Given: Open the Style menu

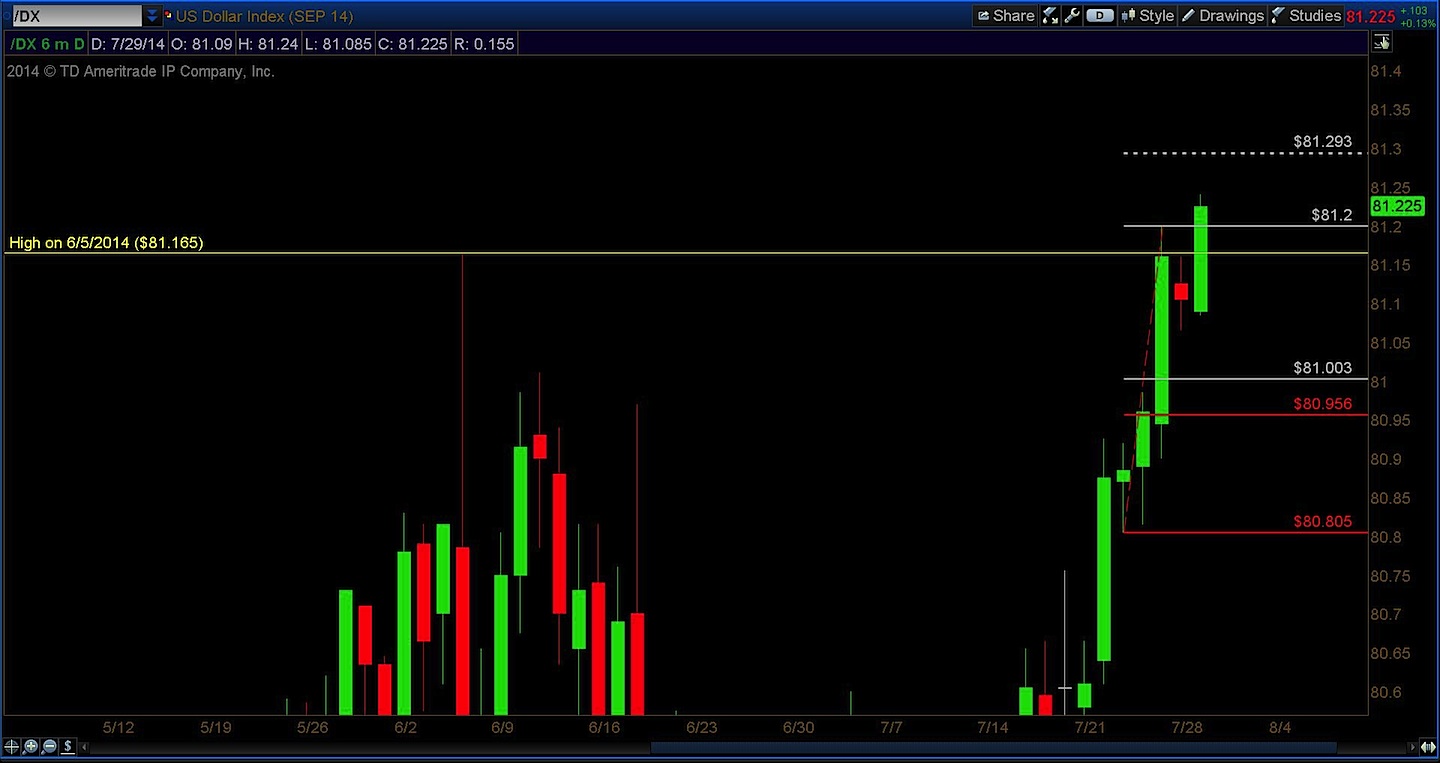Looking at the screenshot, I should point(1148,16).
